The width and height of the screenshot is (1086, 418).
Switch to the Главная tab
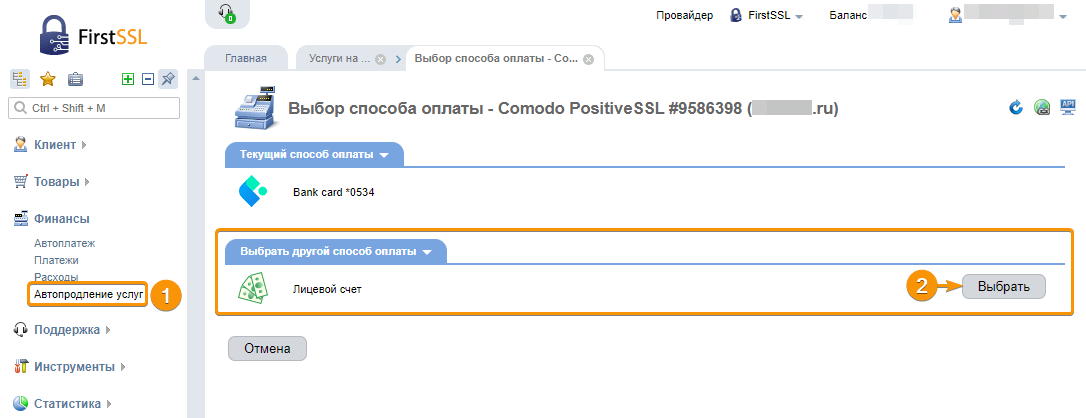point(246,59)
